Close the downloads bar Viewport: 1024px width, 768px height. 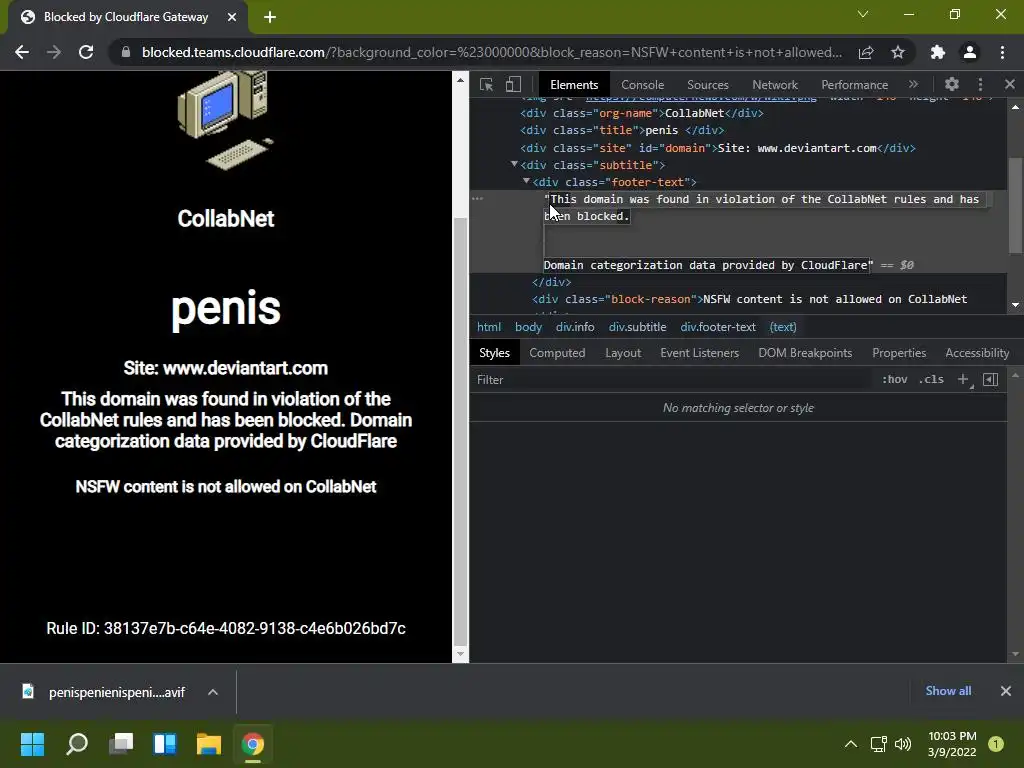[x=1006, y=691]
